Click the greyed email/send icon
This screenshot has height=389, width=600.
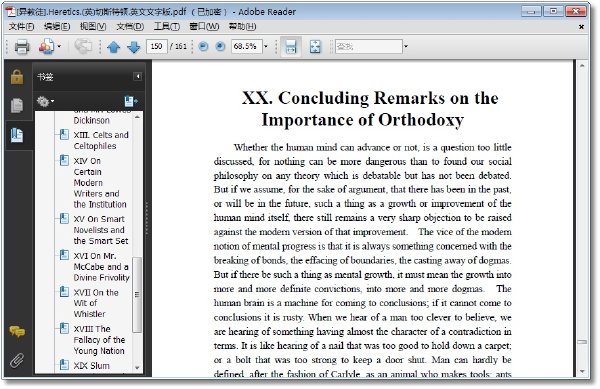[83, 46]
